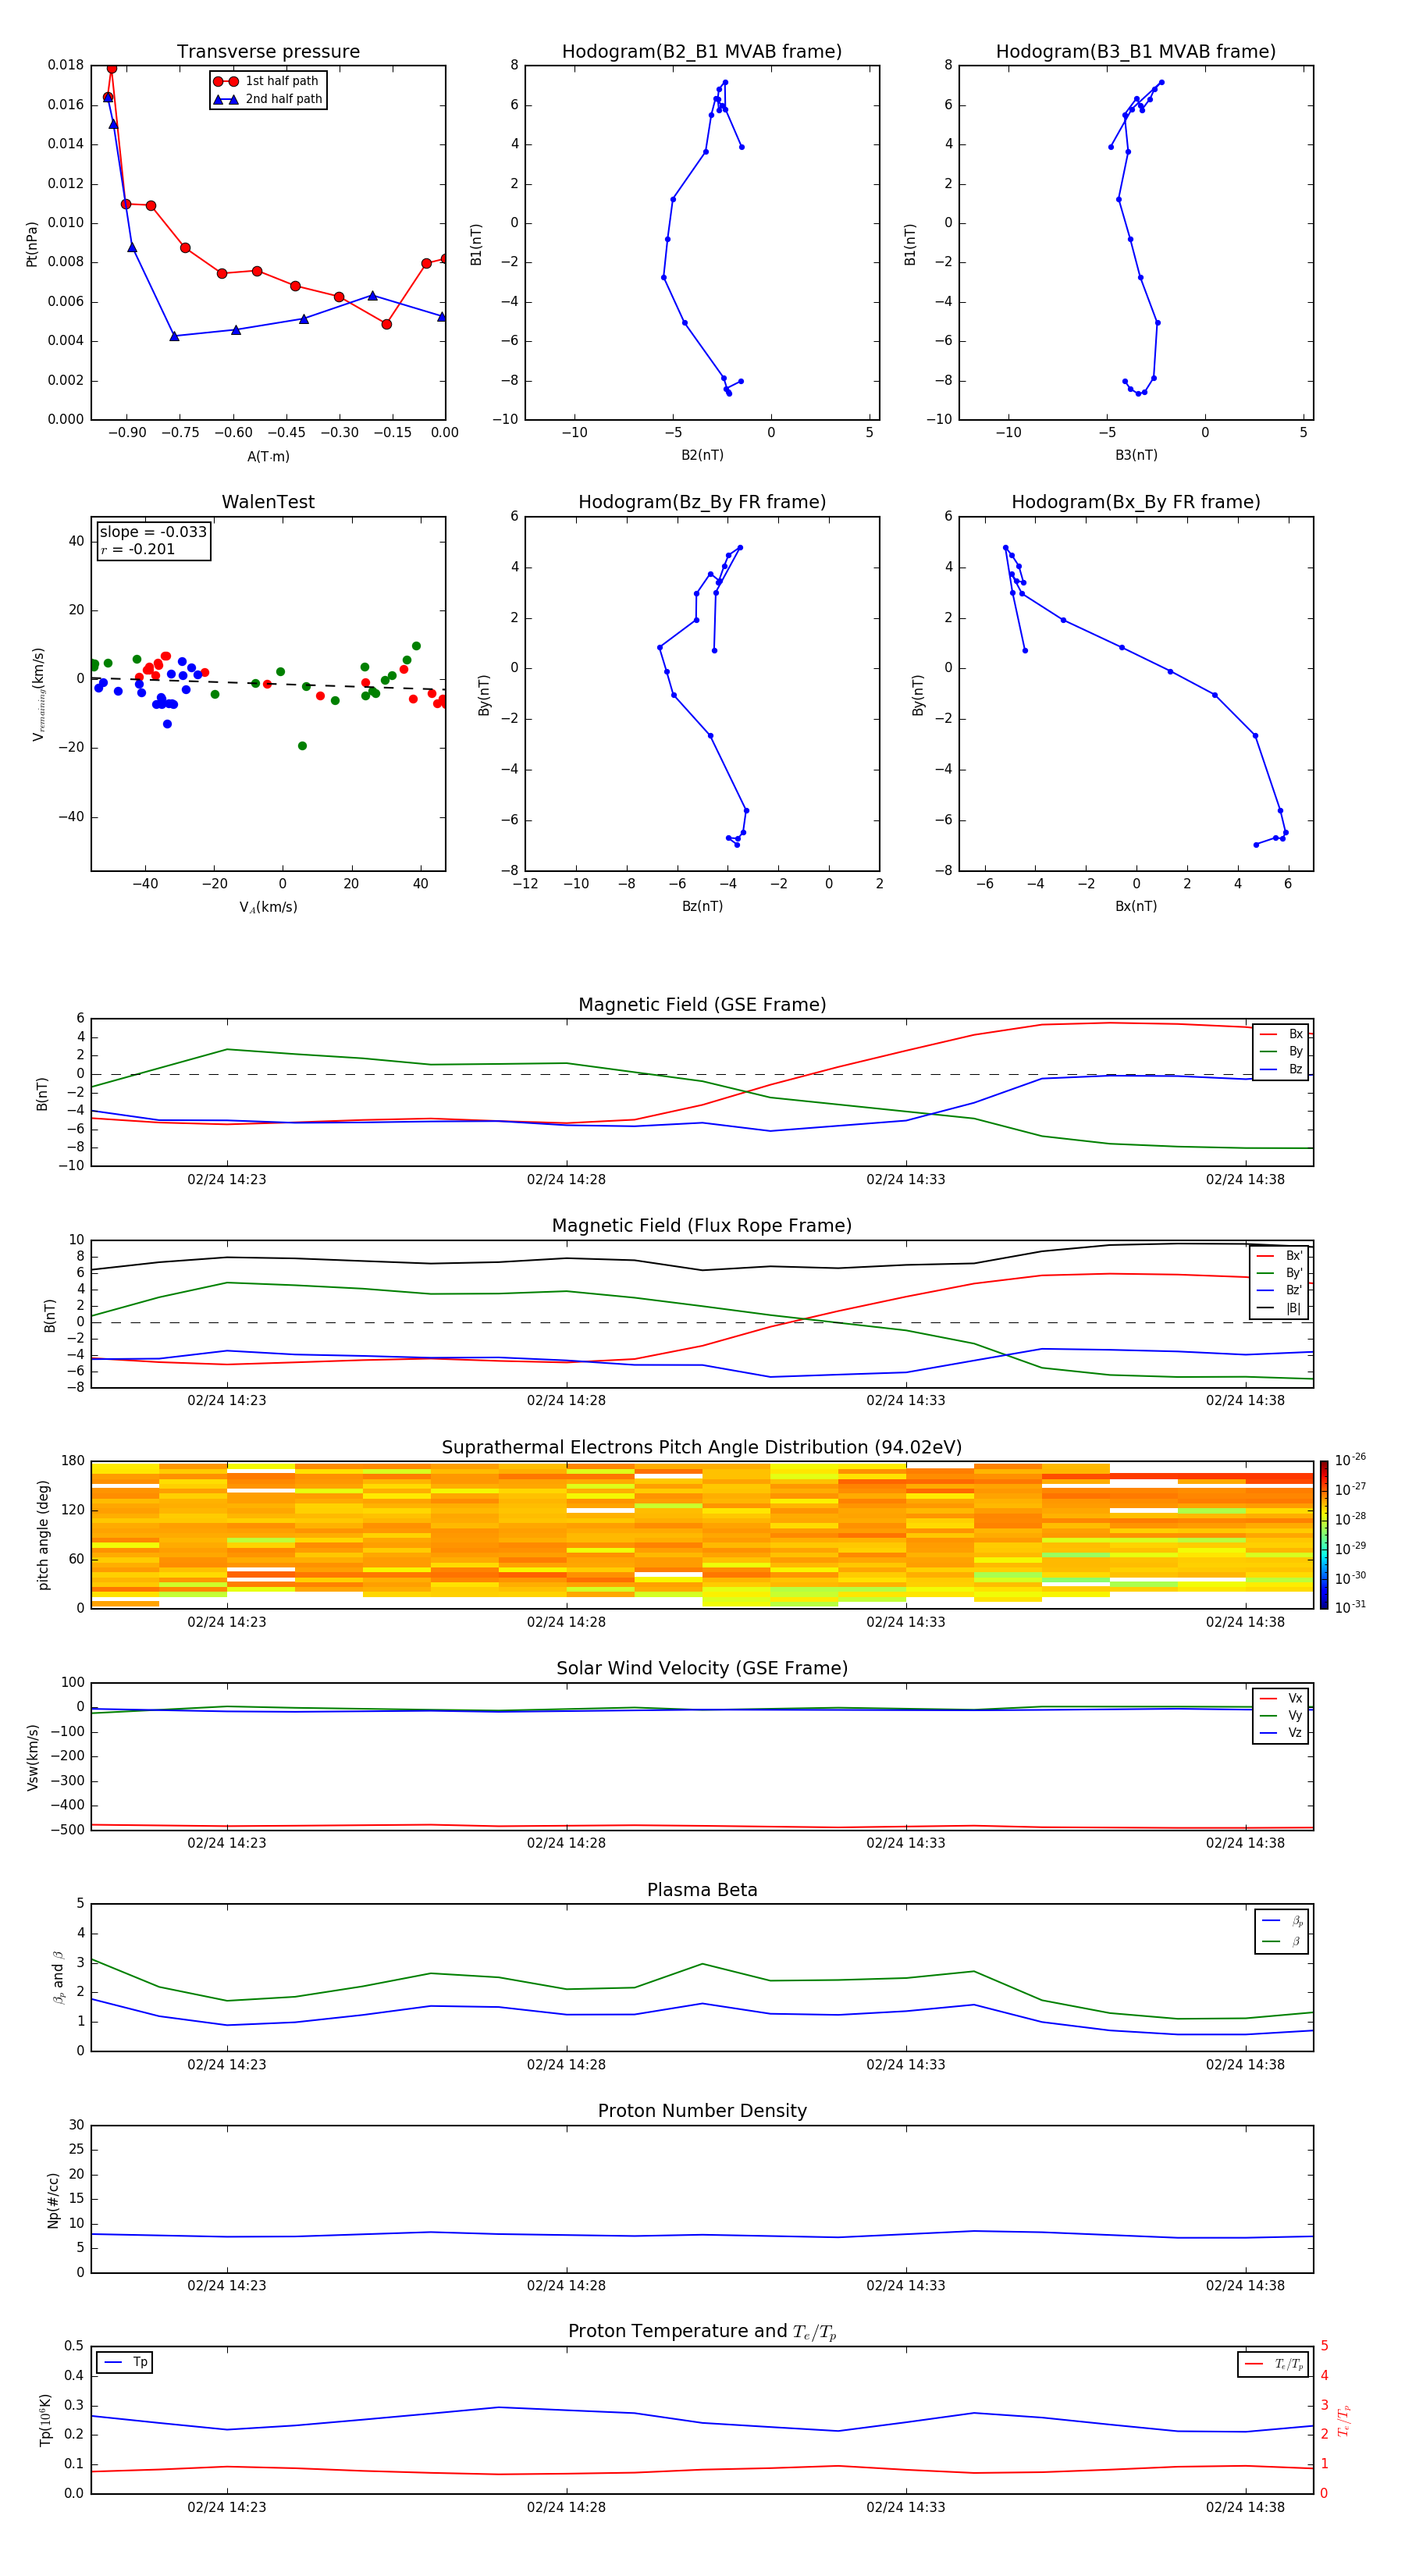Screen dimensions: 1405x2576
Task: Select the "slope = -0.033" annotation
Action: coord(153,532)
